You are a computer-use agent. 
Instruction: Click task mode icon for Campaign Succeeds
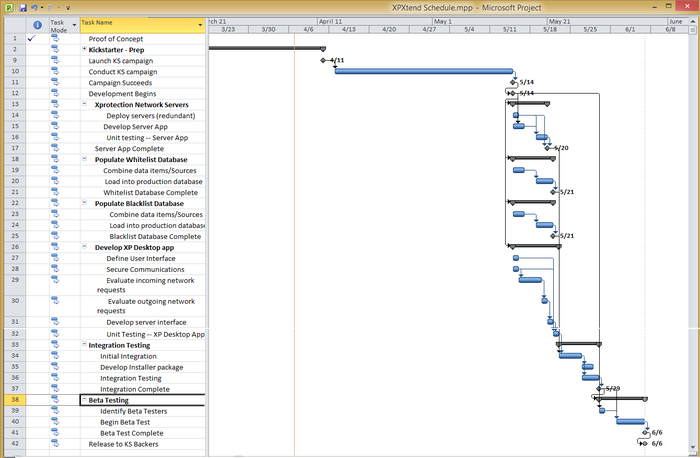pyautogui.click(x=55, y=82)
